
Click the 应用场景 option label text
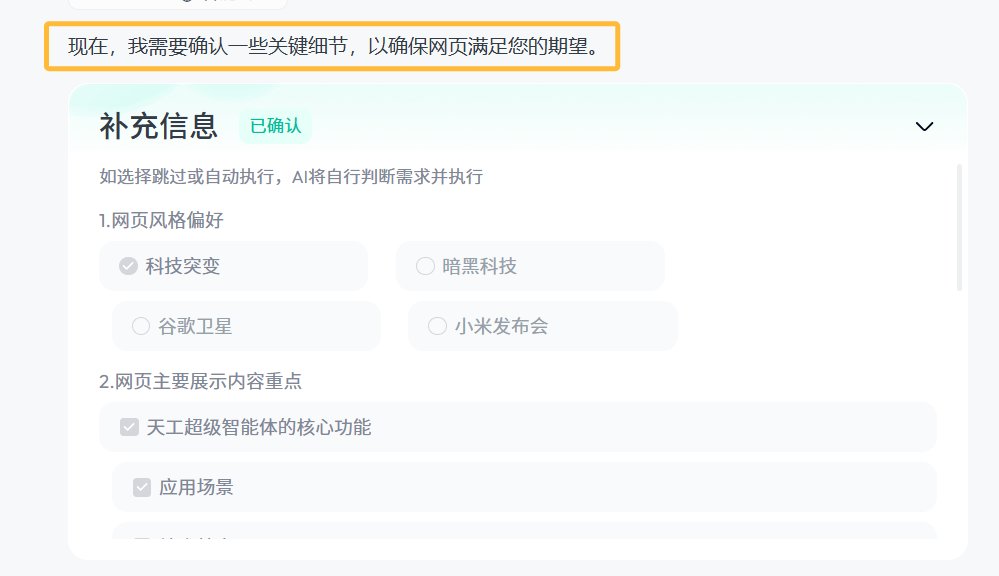pos(197,488)
